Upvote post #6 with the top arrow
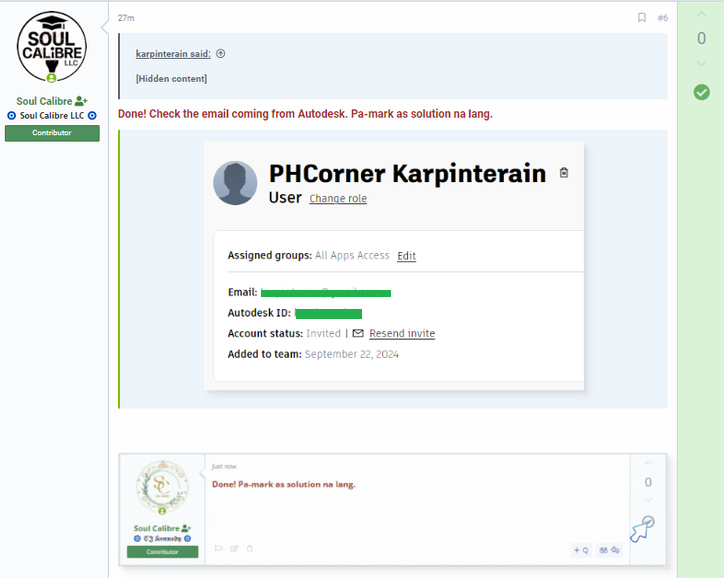This screenshot has width=724, height=578. [x=701, y=15]
